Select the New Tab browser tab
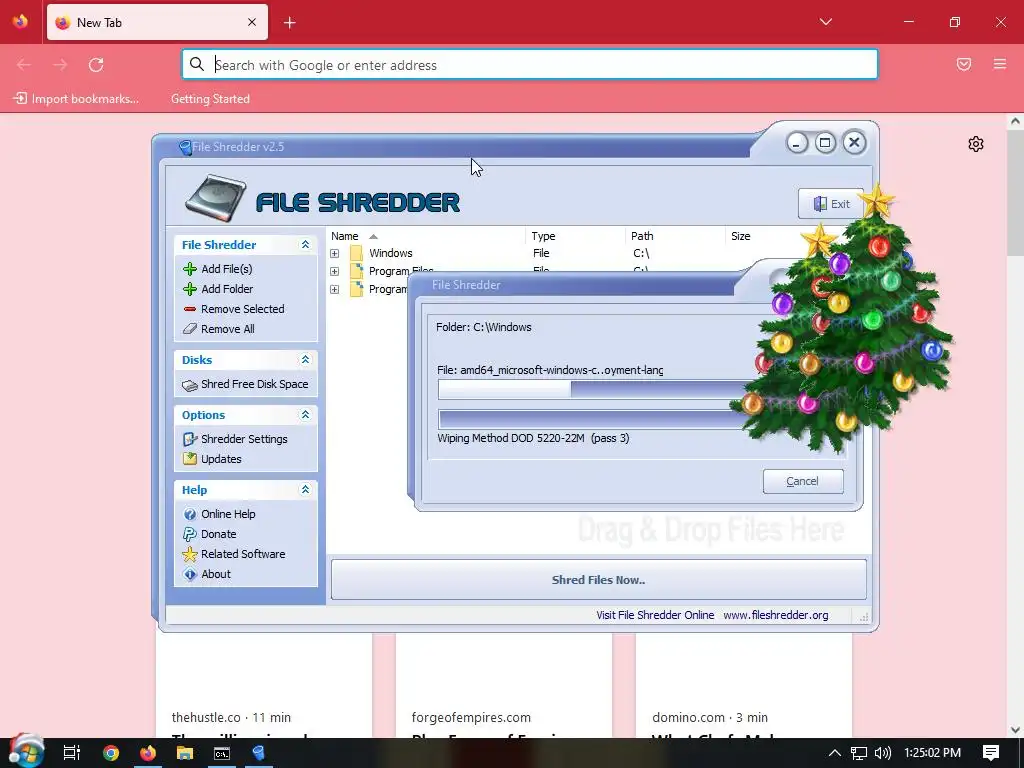The height and width of the screenshot is (768, 1024). (157, 22)
